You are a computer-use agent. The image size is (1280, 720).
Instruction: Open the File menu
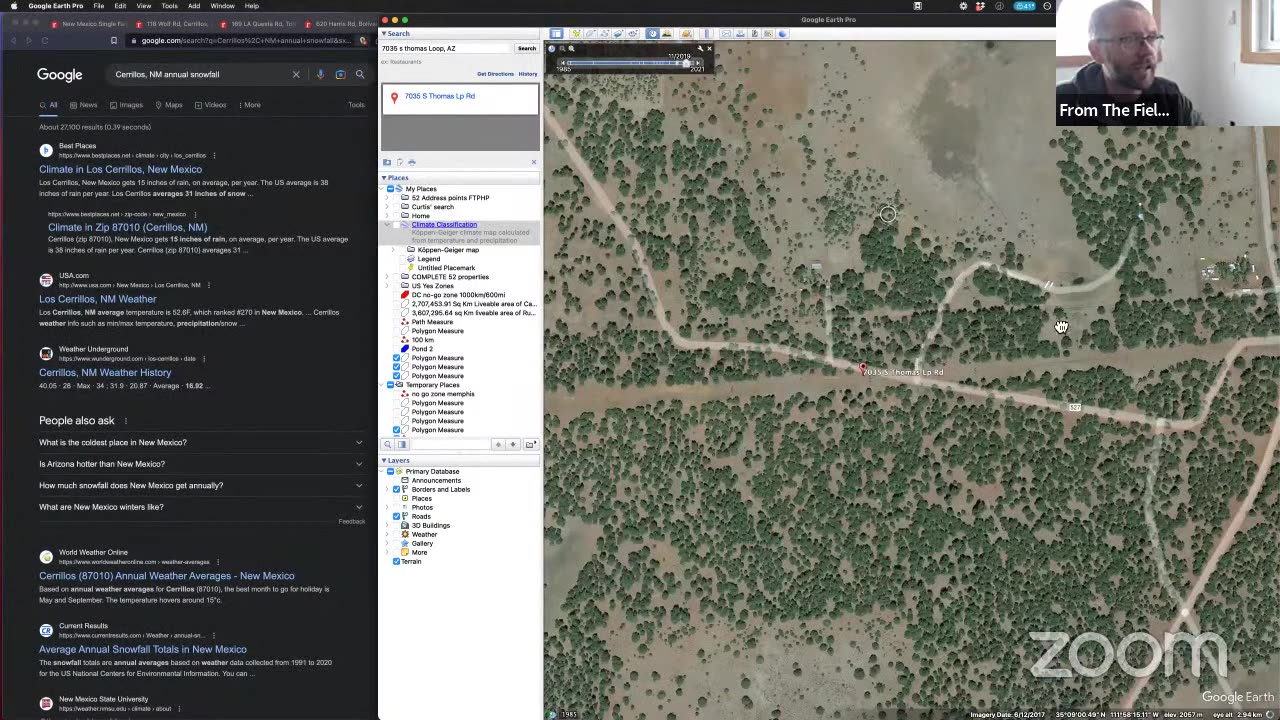99,6
